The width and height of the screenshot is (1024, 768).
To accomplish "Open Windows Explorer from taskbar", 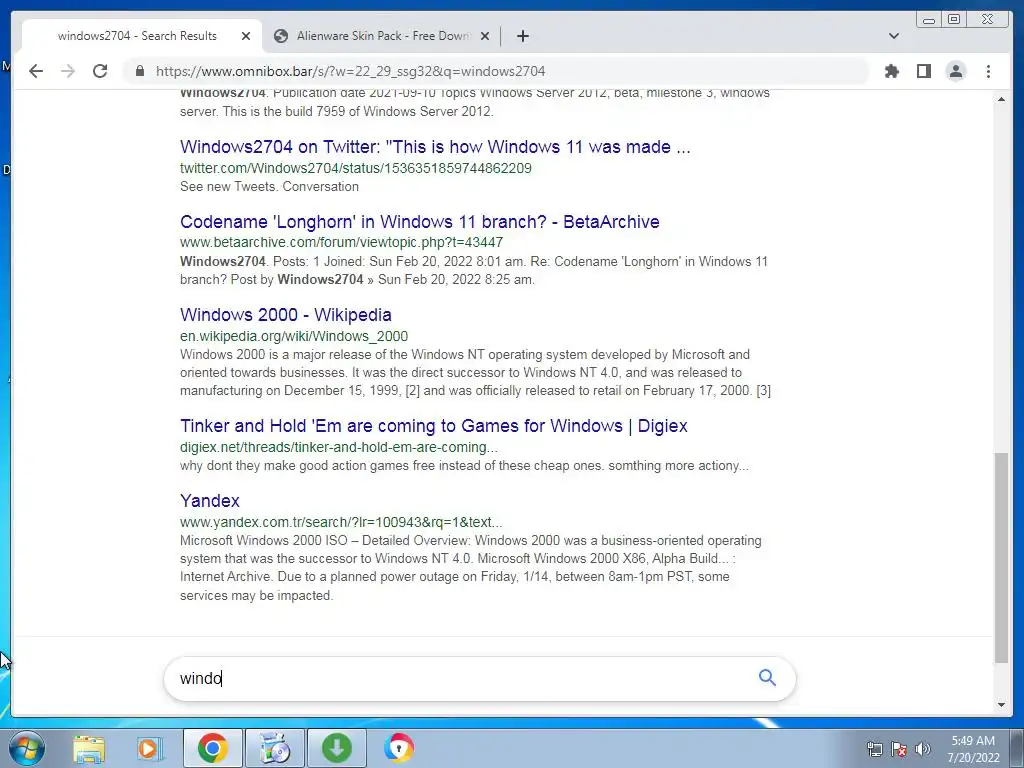I will [x=89, y=748].
